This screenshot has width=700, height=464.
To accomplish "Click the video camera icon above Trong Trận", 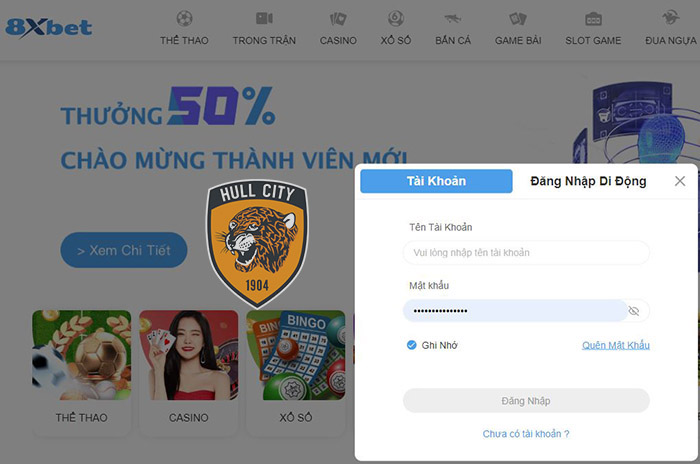I will (264, 18).
